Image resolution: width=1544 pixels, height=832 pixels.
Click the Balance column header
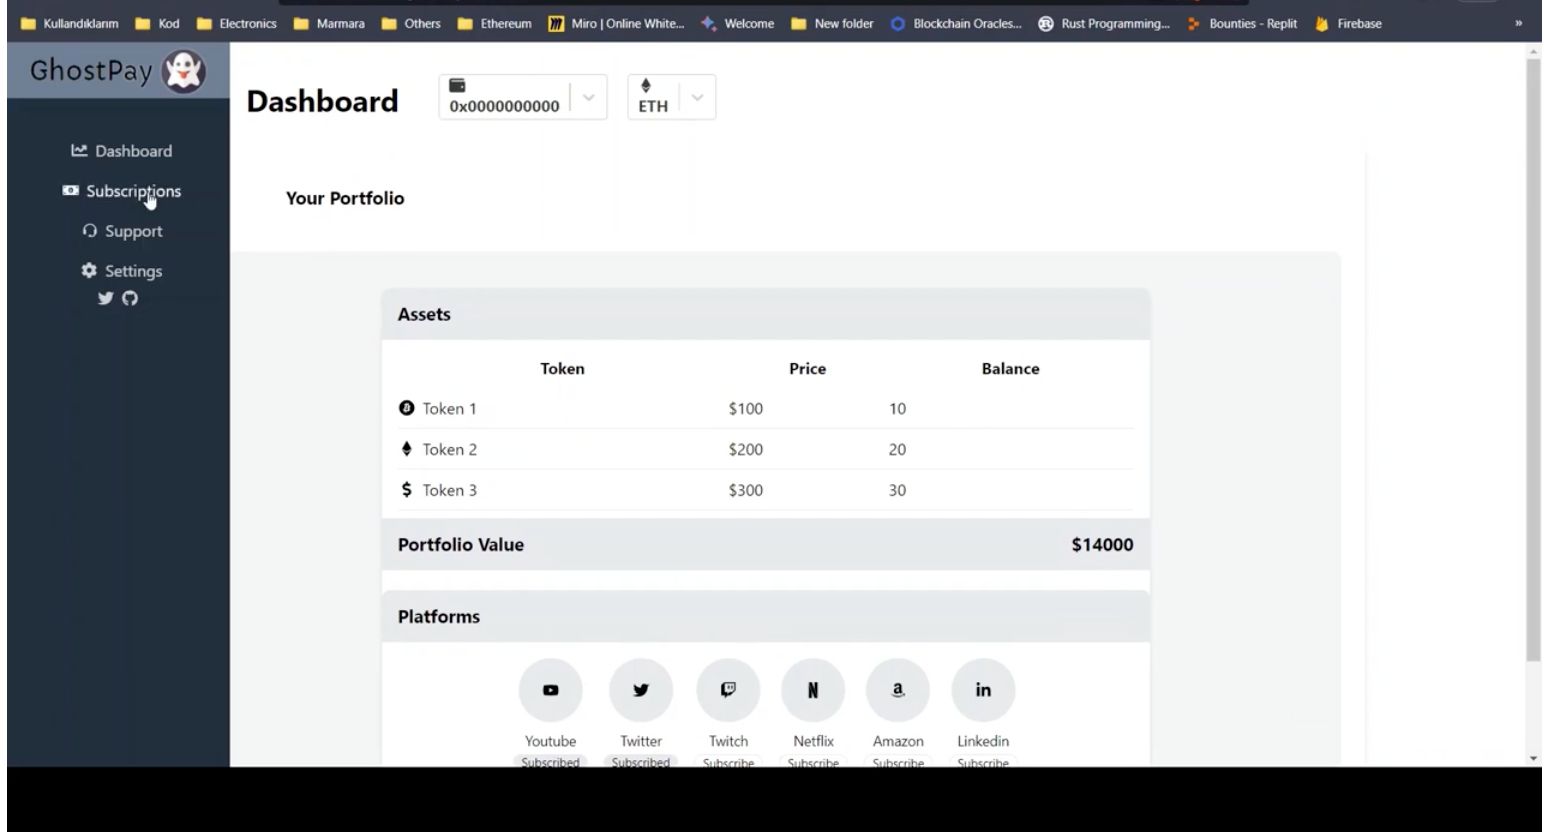[x=1010, y=368]
